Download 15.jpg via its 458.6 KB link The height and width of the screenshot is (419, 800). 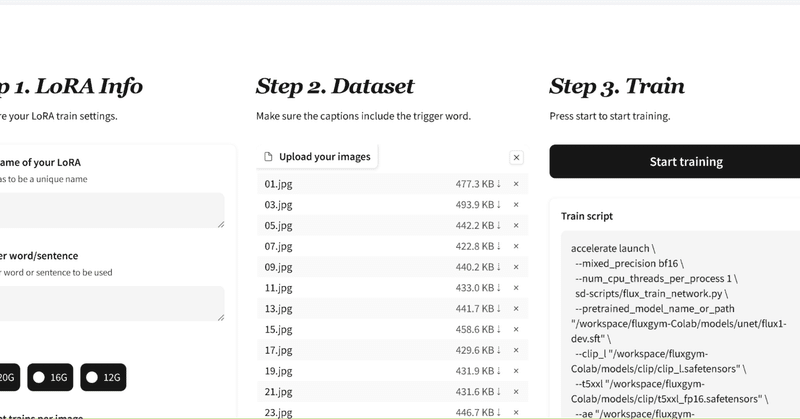(478, 329)
